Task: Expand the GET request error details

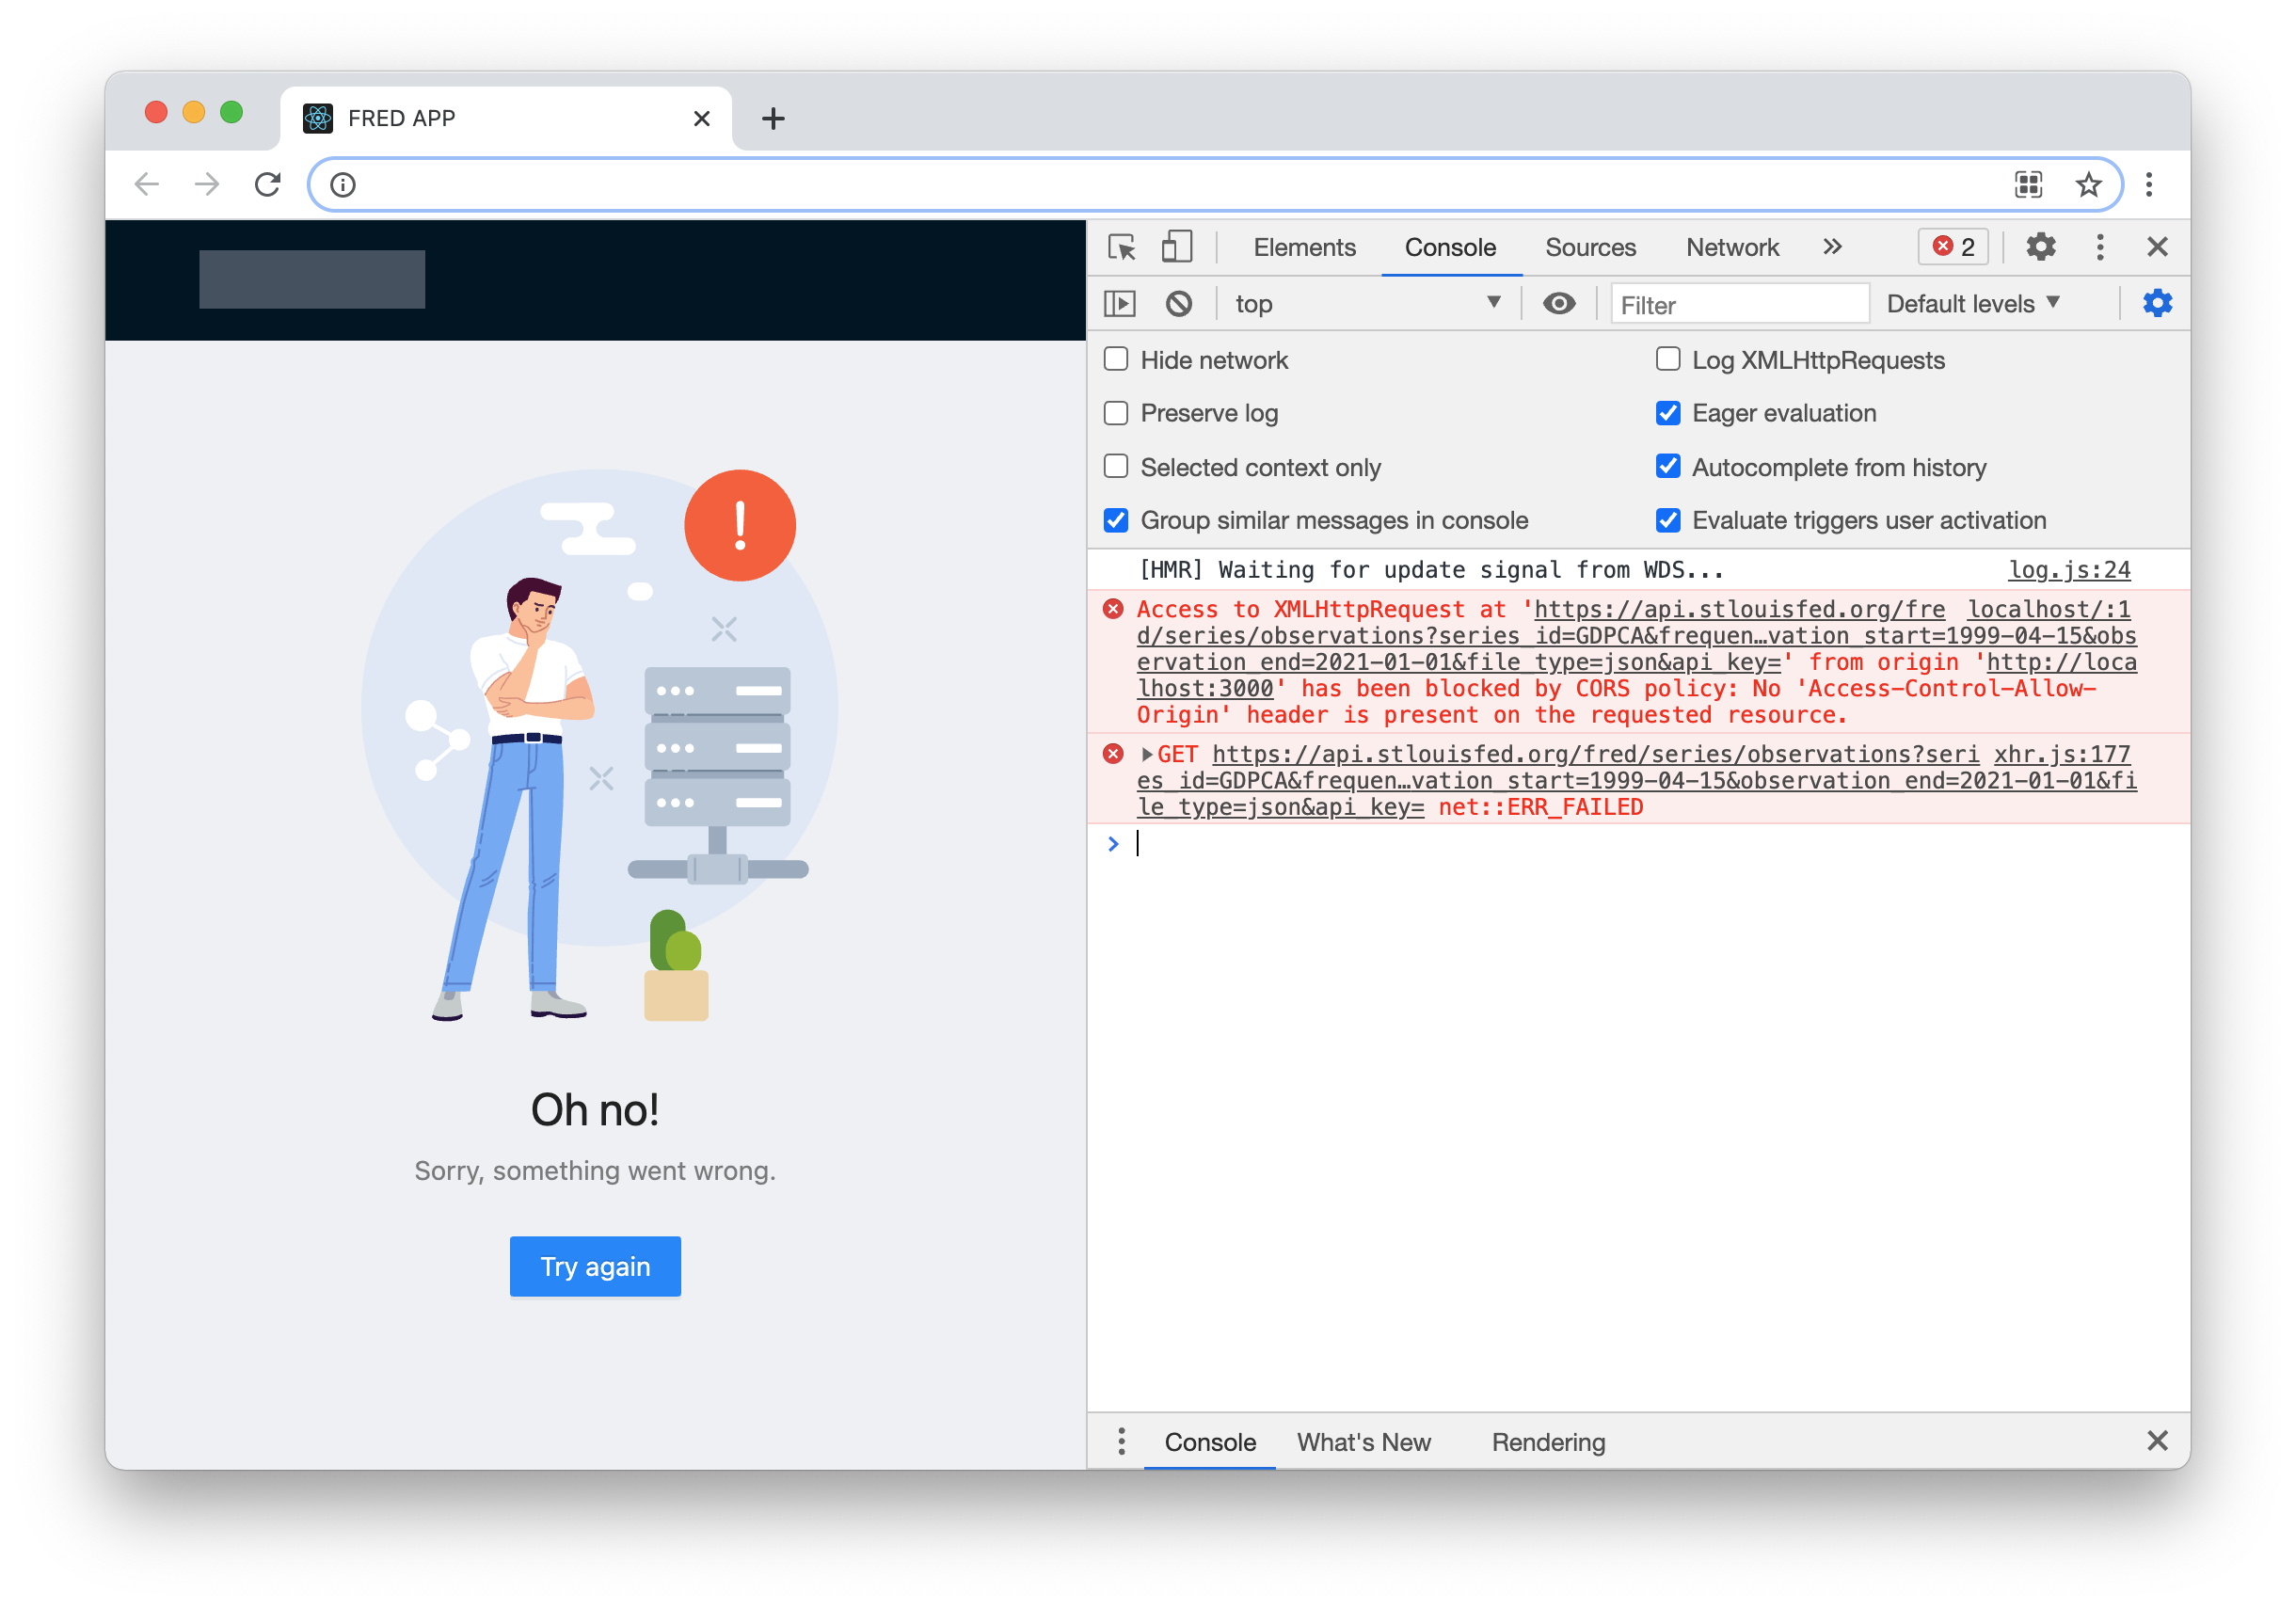Action: [1146, 754]
